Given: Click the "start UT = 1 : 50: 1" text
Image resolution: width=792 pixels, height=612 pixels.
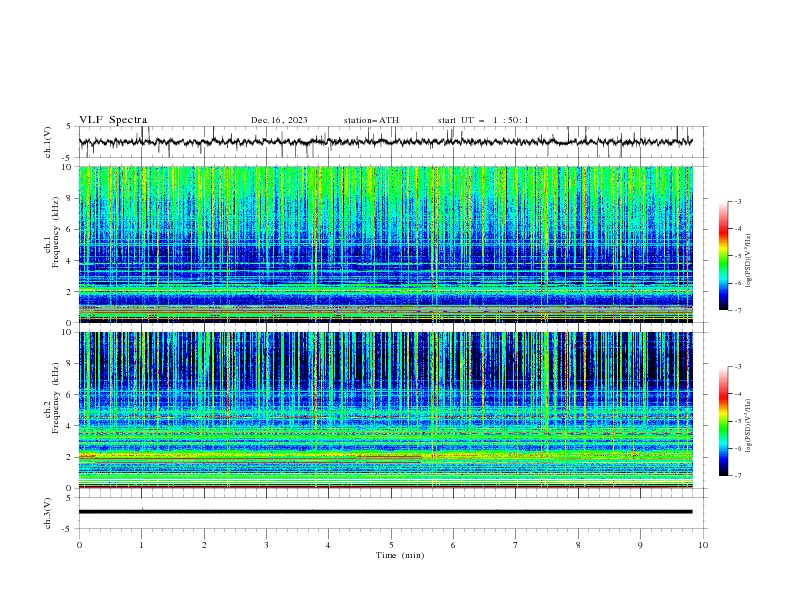Looking at the screenshot, I should pos(483,120).
